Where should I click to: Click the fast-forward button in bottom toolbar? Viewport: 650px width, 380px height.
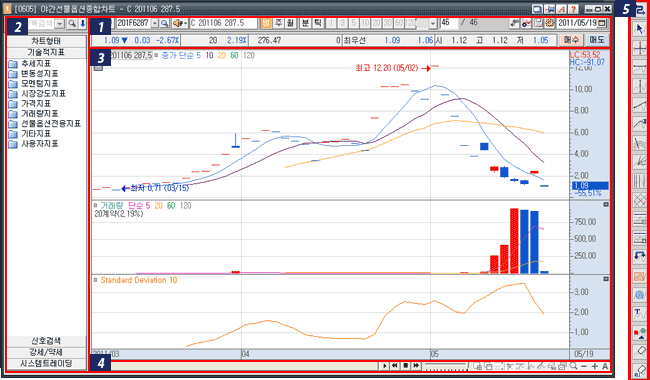pyautogui.click(x=416, y=366)
